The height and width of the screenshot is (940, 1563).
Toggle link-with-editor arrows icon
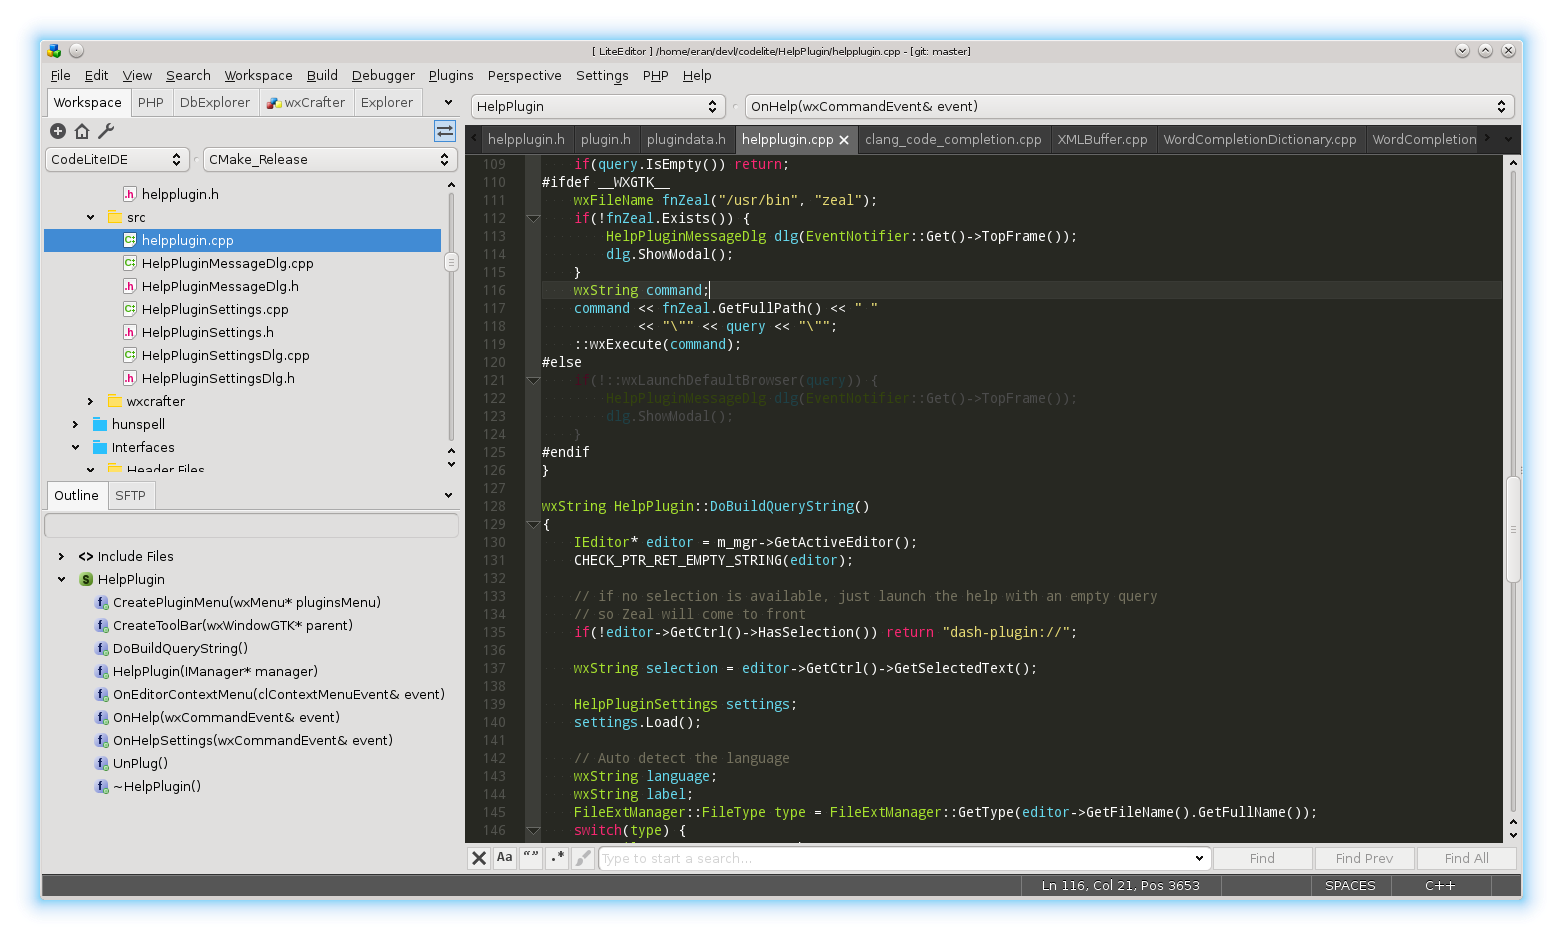click(445, 131)
